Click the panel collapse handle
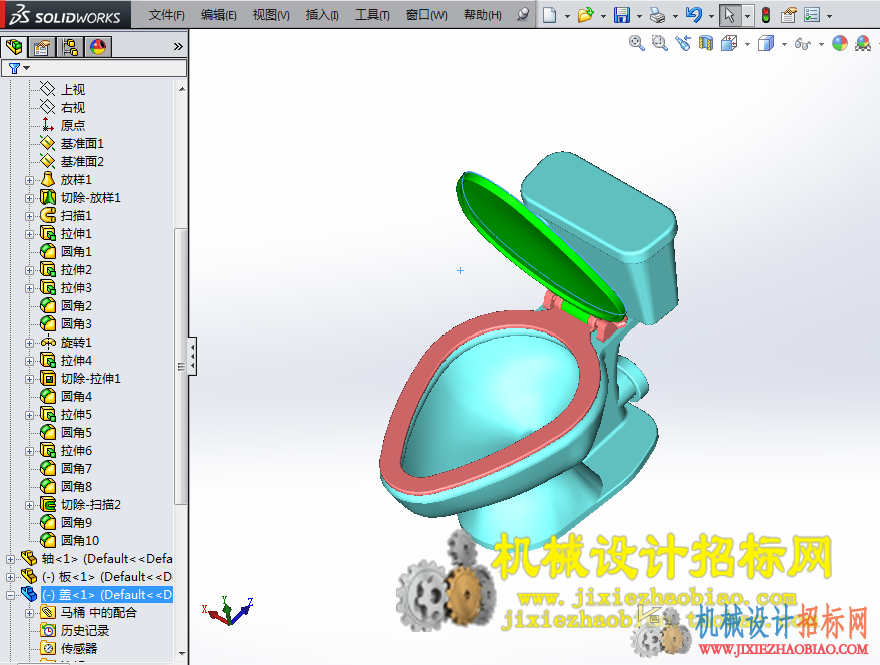Viewport: 880px width, 665px height. 192,356
